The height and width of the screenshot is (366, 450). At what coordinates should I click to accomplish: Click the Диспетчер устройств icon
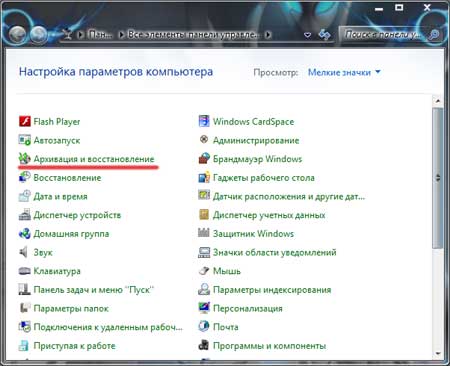(25, 215)
